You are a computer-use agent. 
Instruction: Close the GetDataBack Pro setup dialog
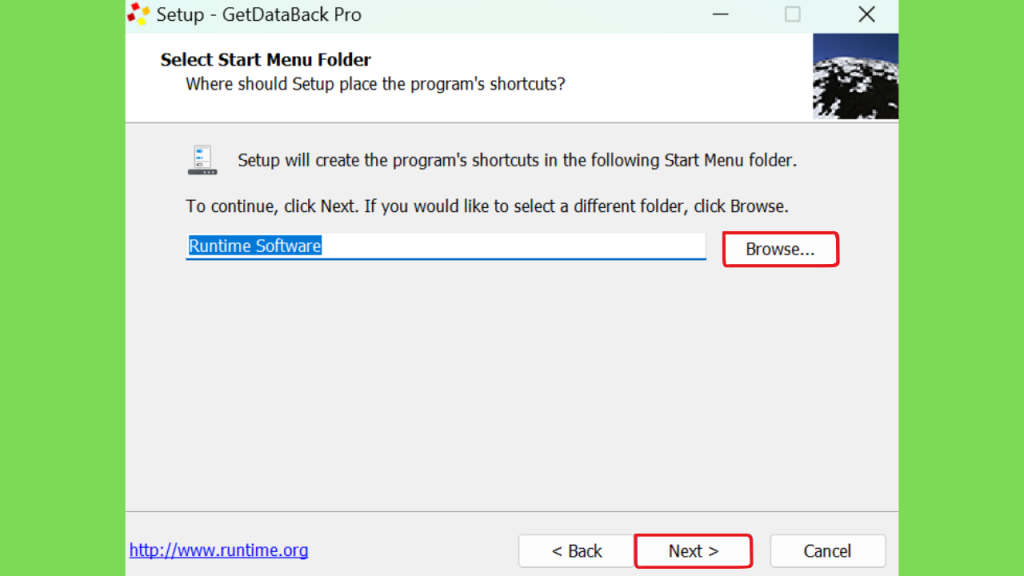867,14
